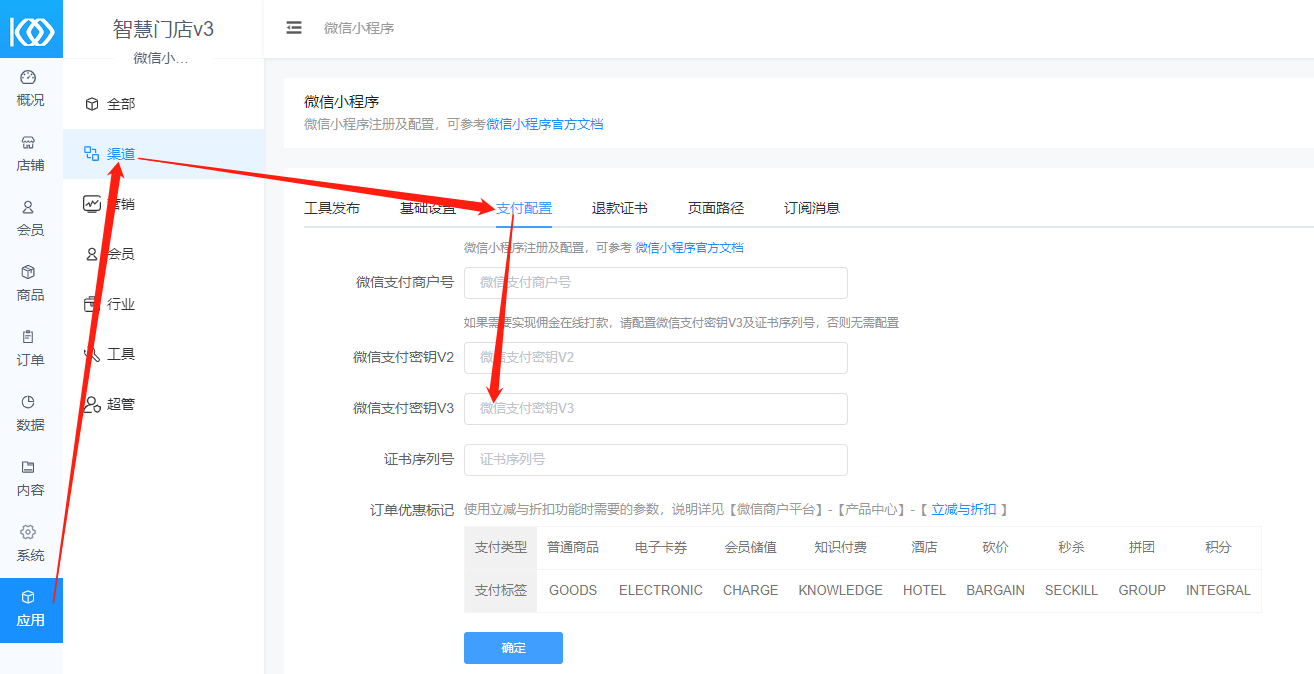Click the 营销 marketing chart icon
1314x674 pixels.
coord(92,204)
